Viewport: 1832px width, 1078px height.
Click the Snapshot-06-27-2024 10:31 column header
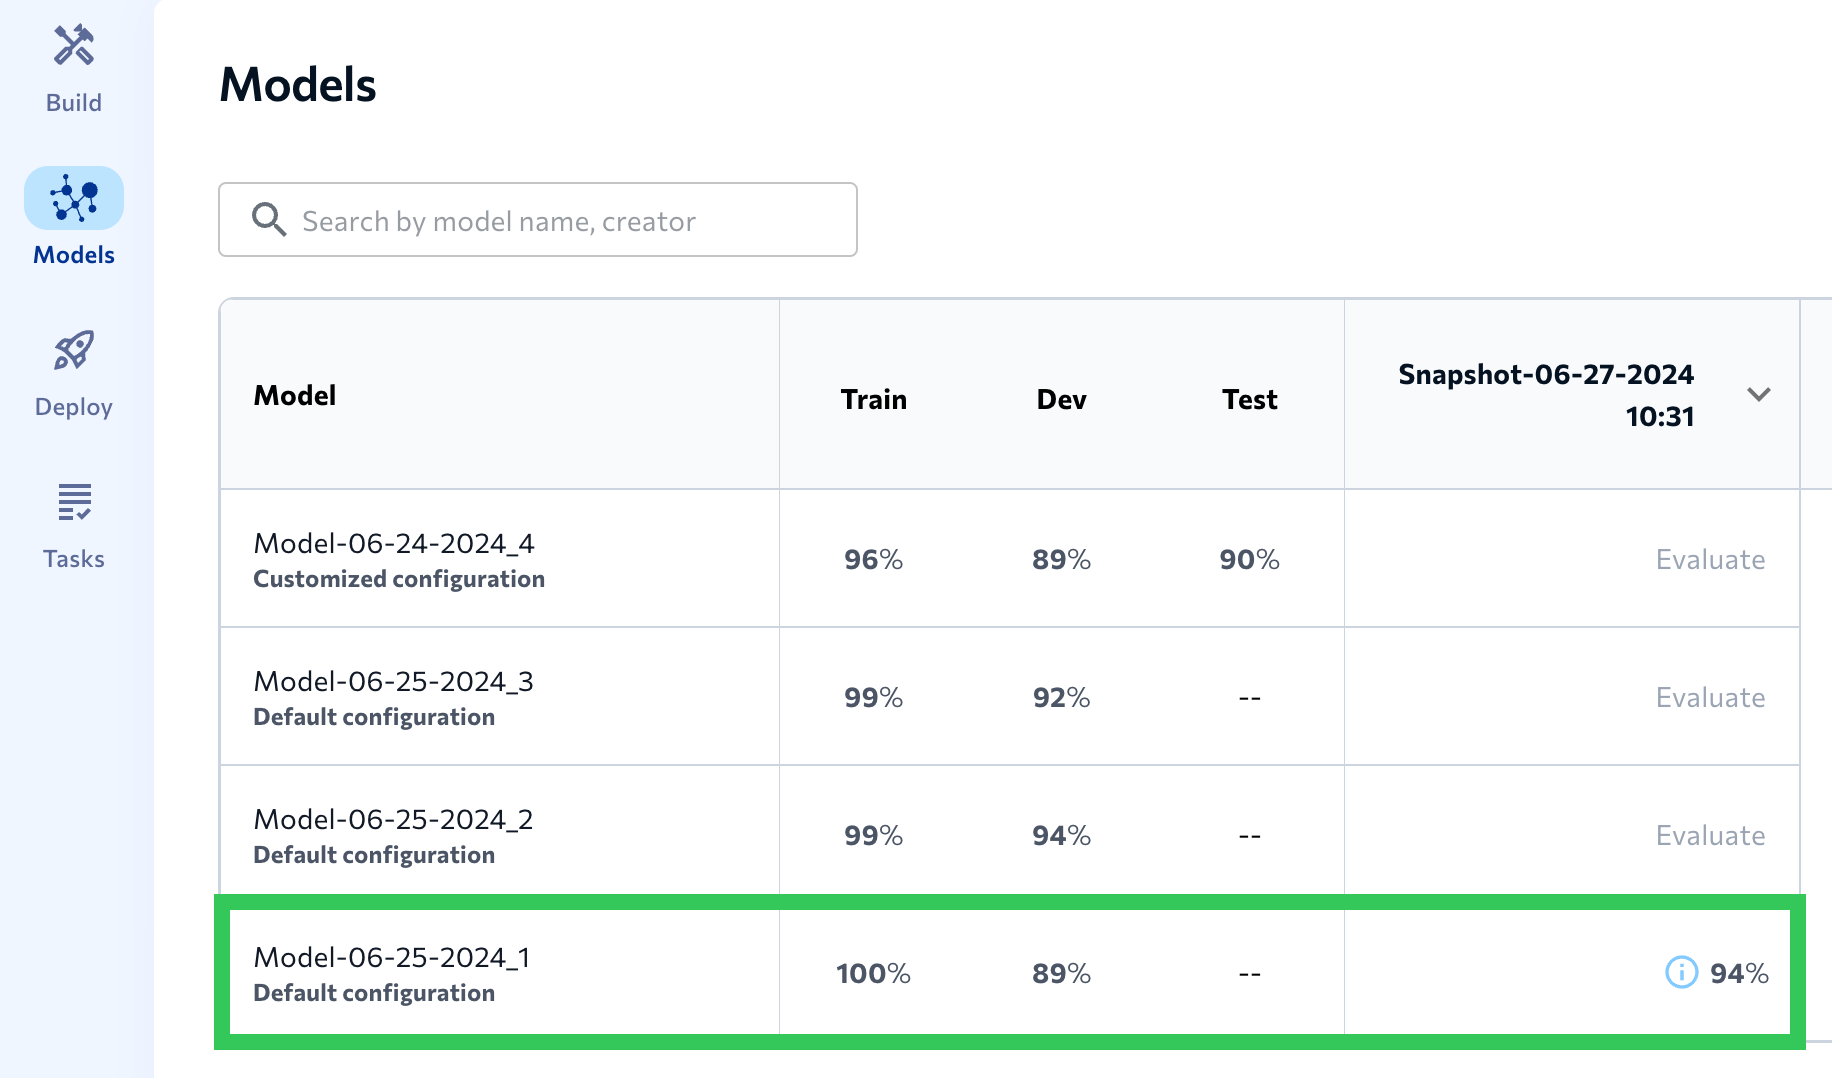[x=1545, y=394]
